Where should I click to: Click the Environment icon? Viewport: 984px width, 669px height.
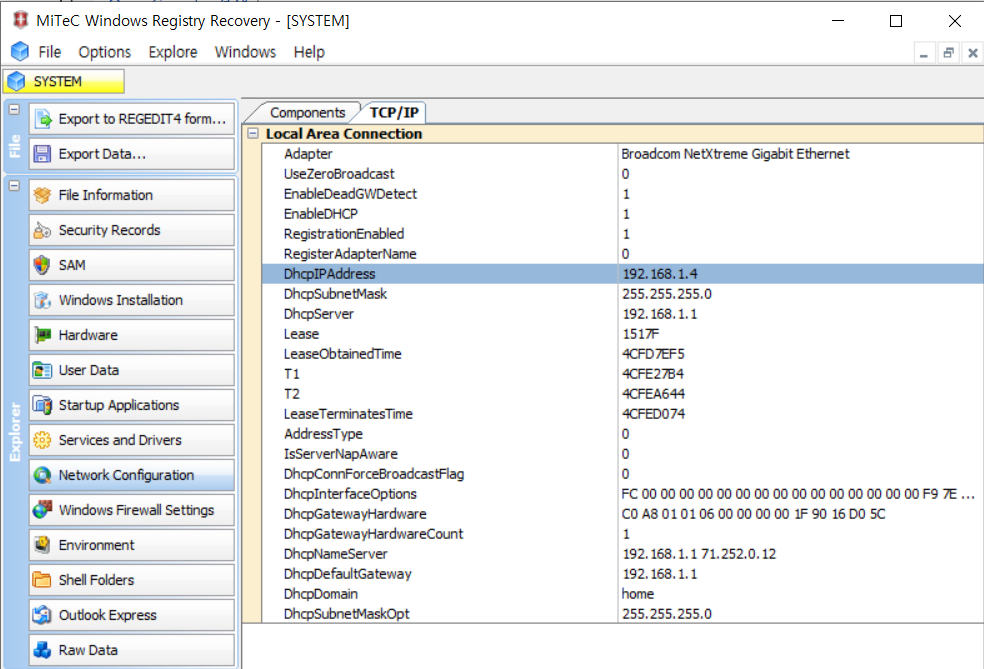pos(43,545)
